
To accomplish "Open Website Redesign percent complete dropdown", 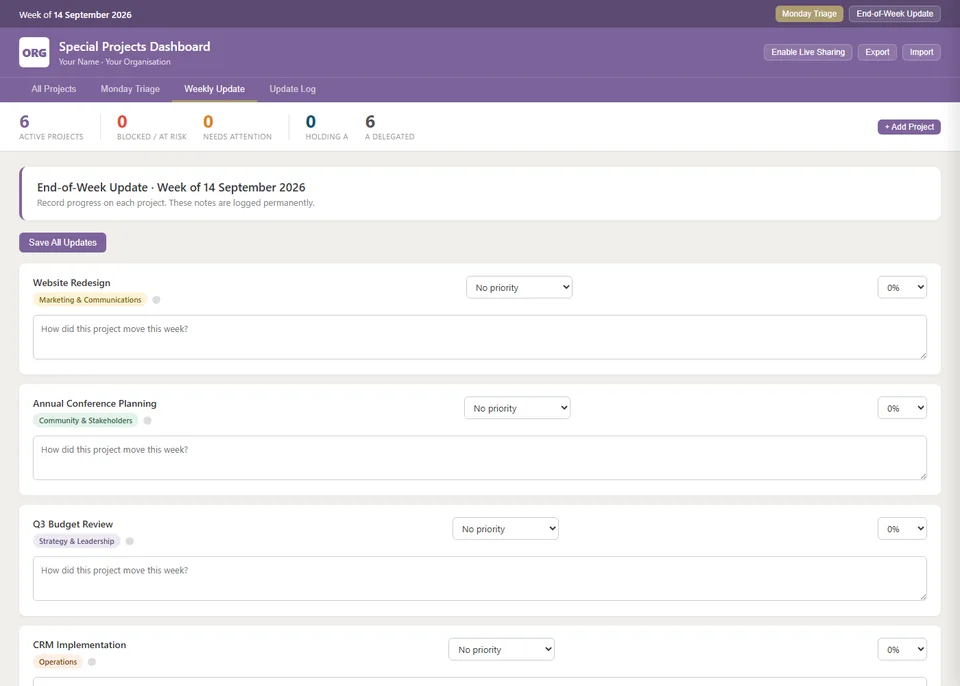I will point(902,287).
